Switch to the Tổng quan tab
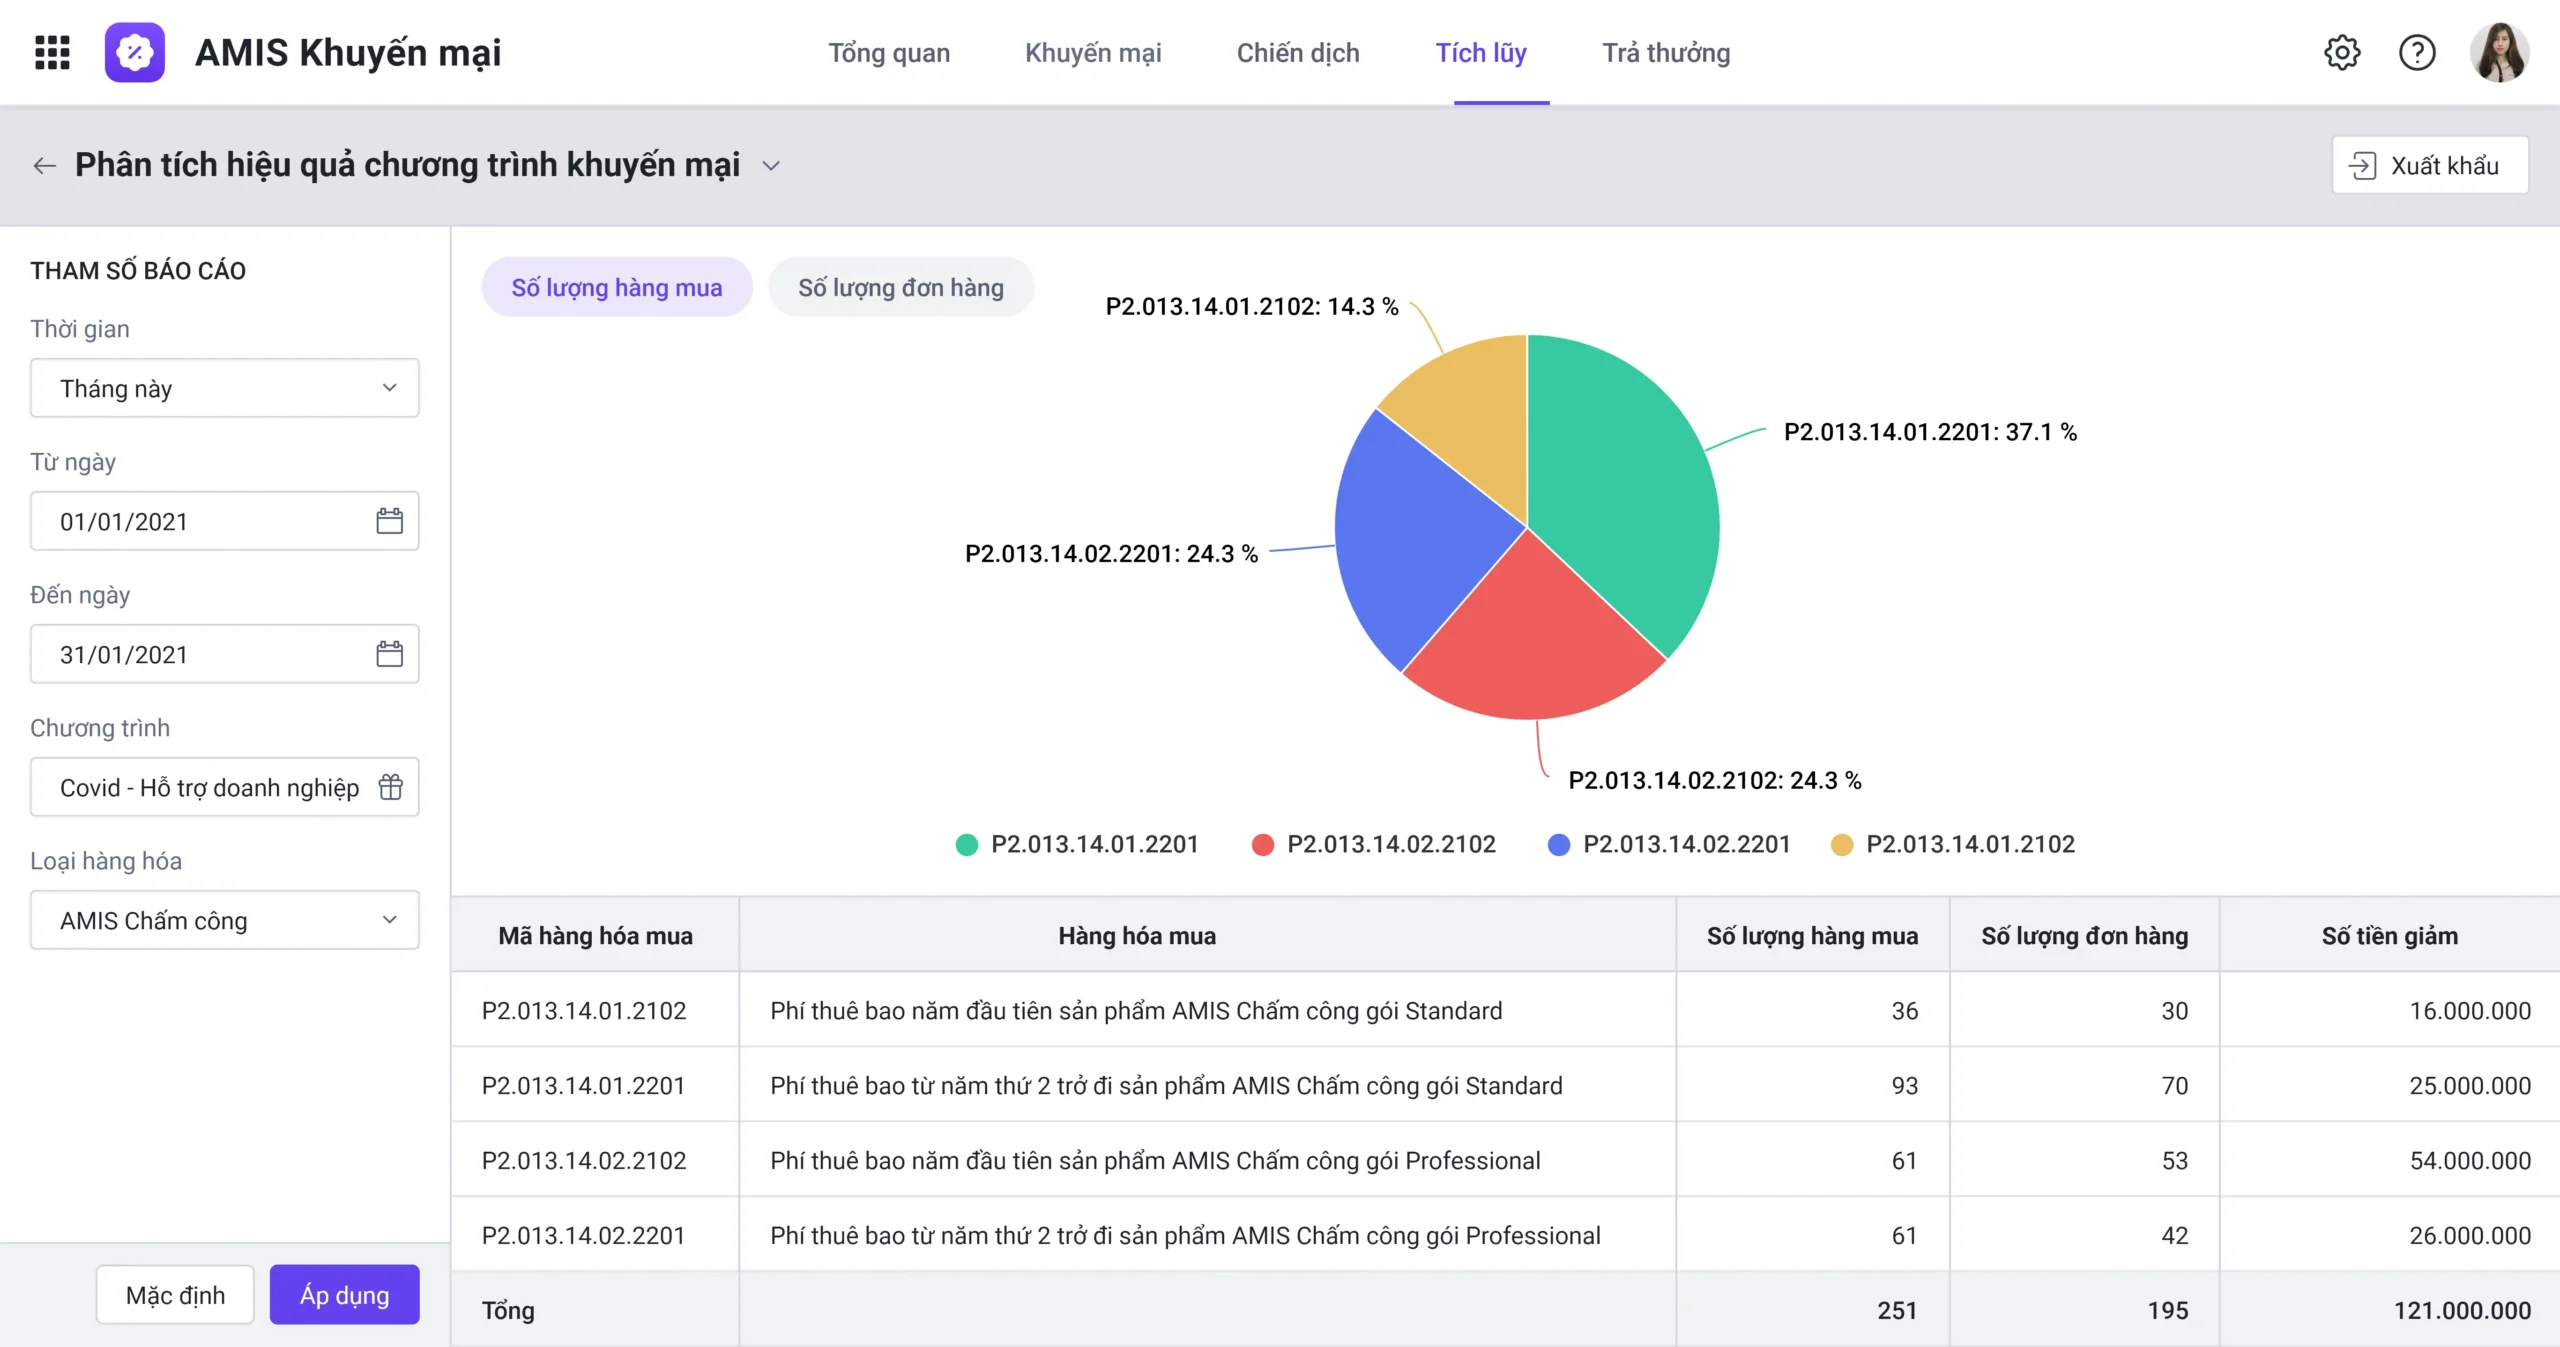 click(x=889, y=53)
